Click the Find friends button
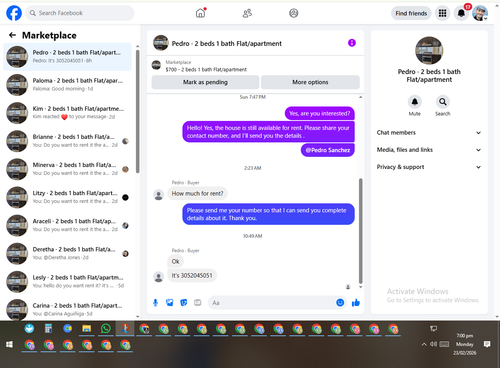Screen dimensions: 500x368 (411, 13)
